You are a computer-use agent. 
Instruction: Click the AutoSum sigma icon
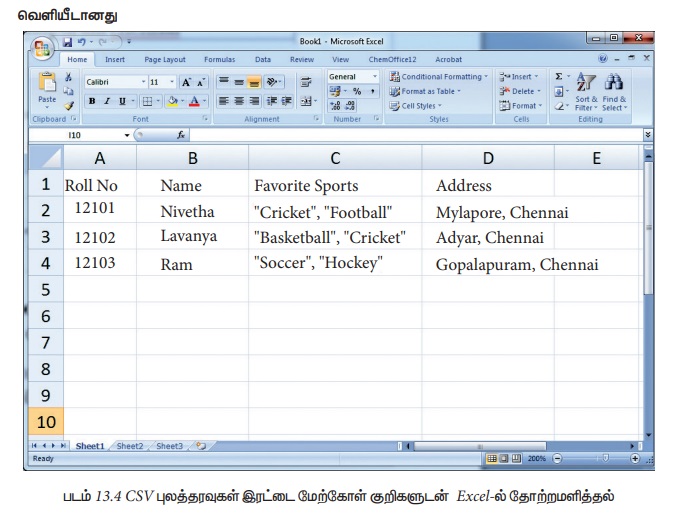559,76
